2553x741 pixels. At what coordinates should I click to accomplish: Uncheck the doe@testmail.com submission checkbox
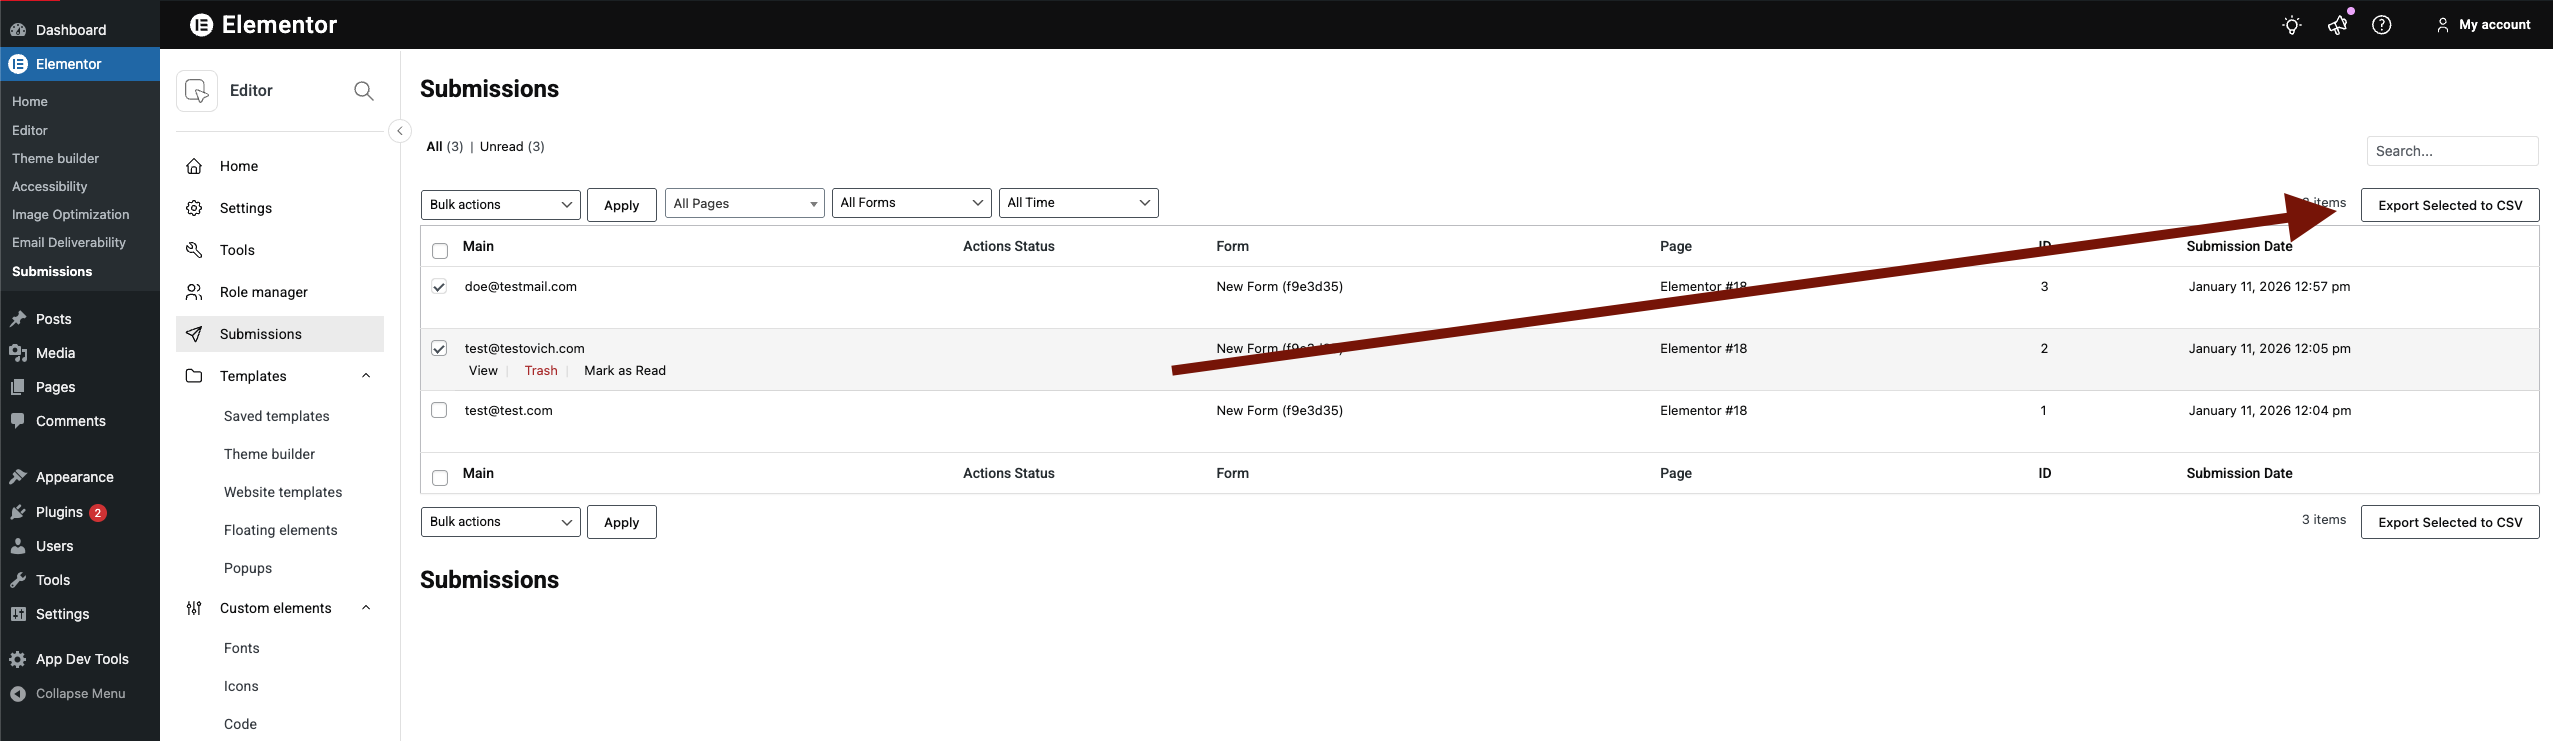pyautogui.click(x=439, y=287)
